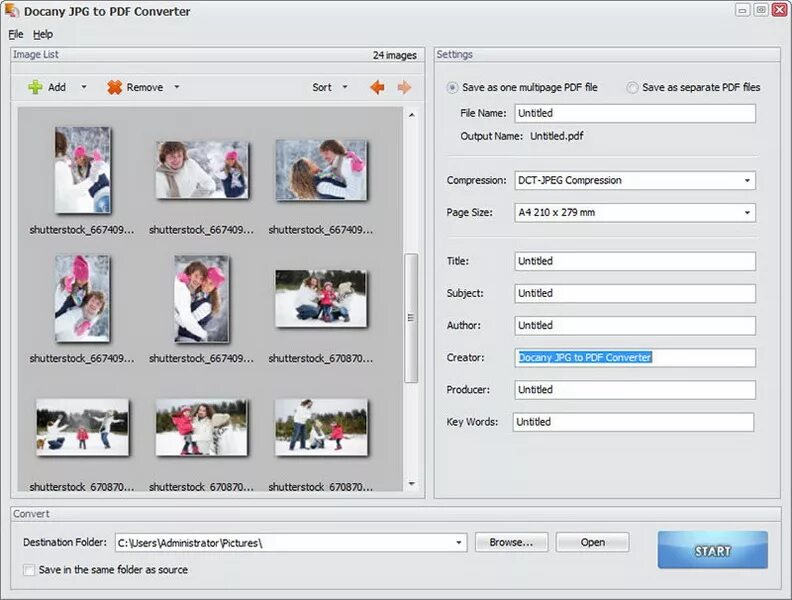Click the orange X Remove icon
792x600 pixels.
[115, 87]
